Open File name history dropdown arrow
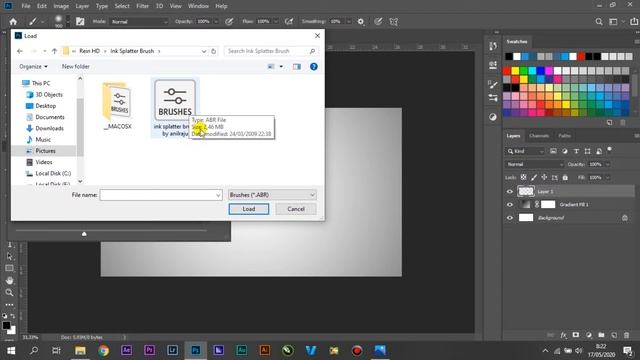 click(x=218, y=195)
